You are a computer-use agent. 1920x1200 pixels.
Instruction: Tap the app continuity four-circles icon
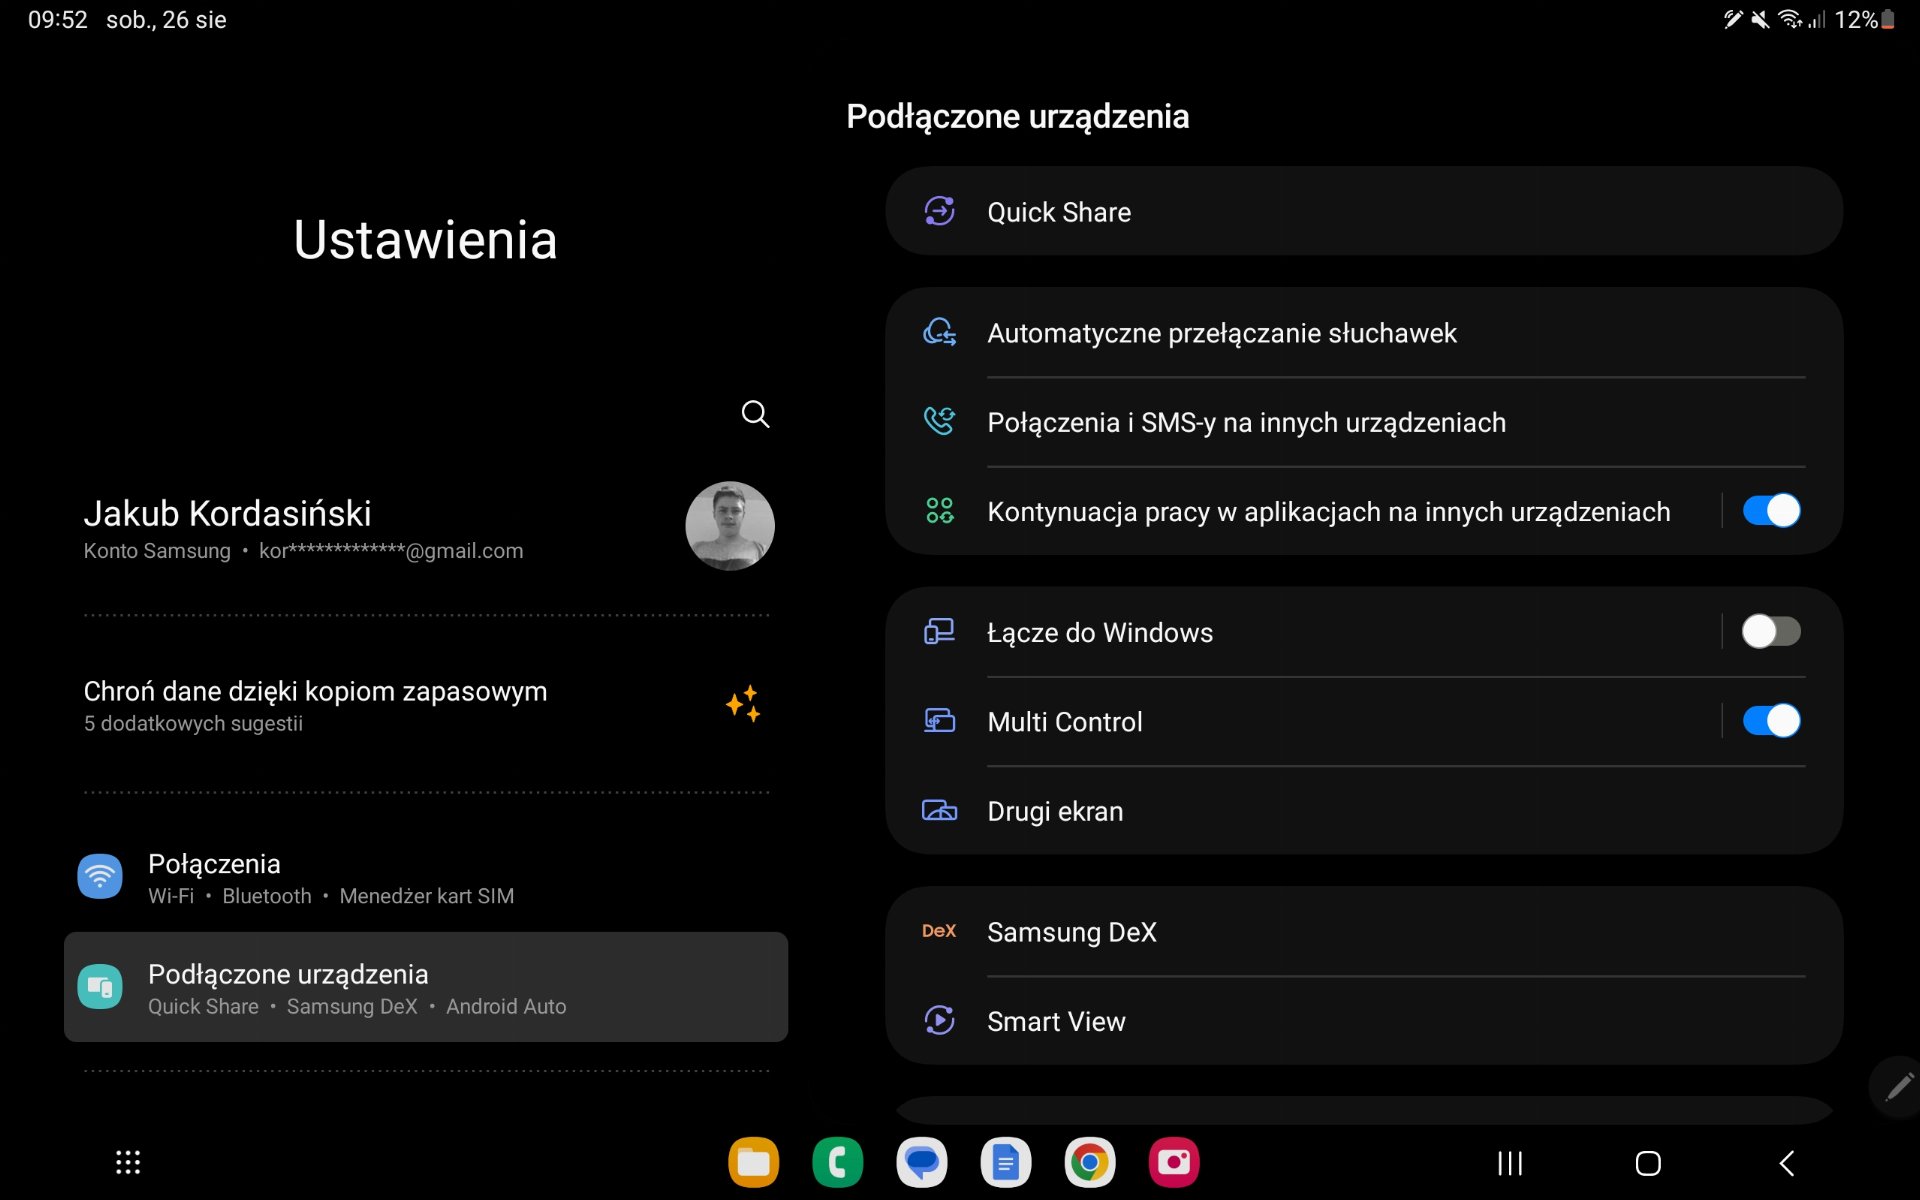tap(939, 511)
